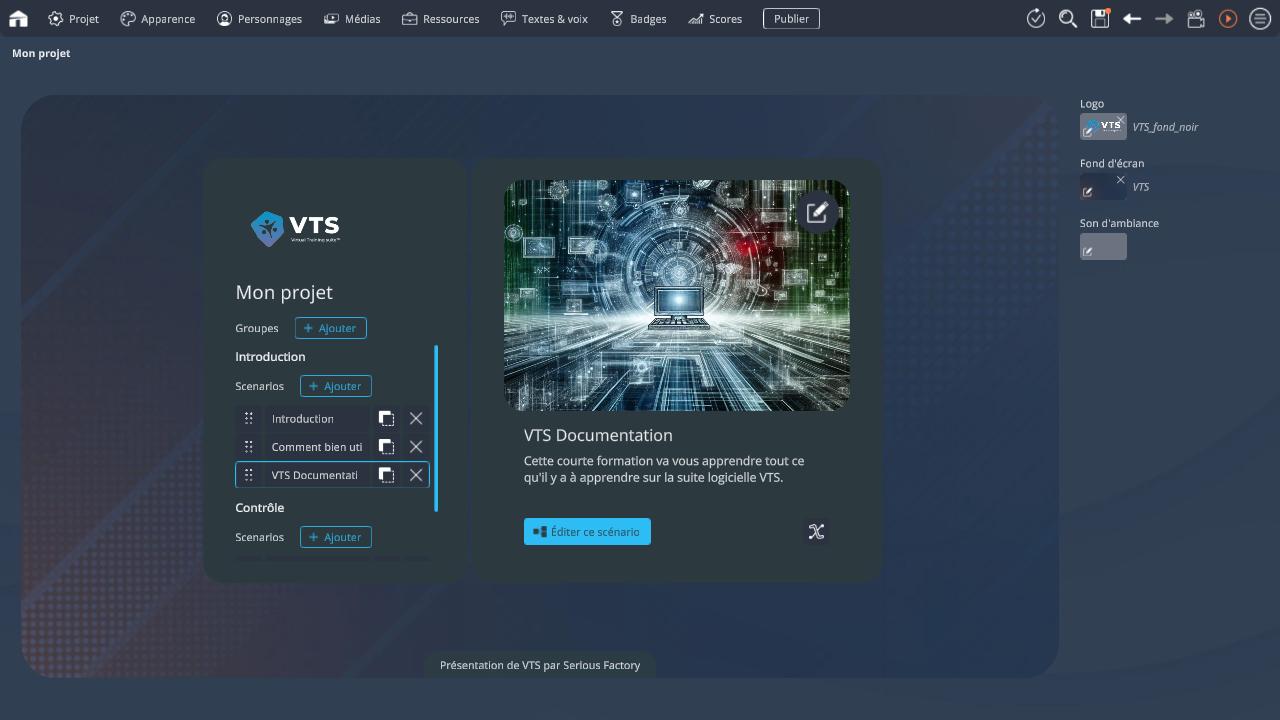1280x720 pixels.
Task: Open the Projet menu
Action: [x=74, y=19]
